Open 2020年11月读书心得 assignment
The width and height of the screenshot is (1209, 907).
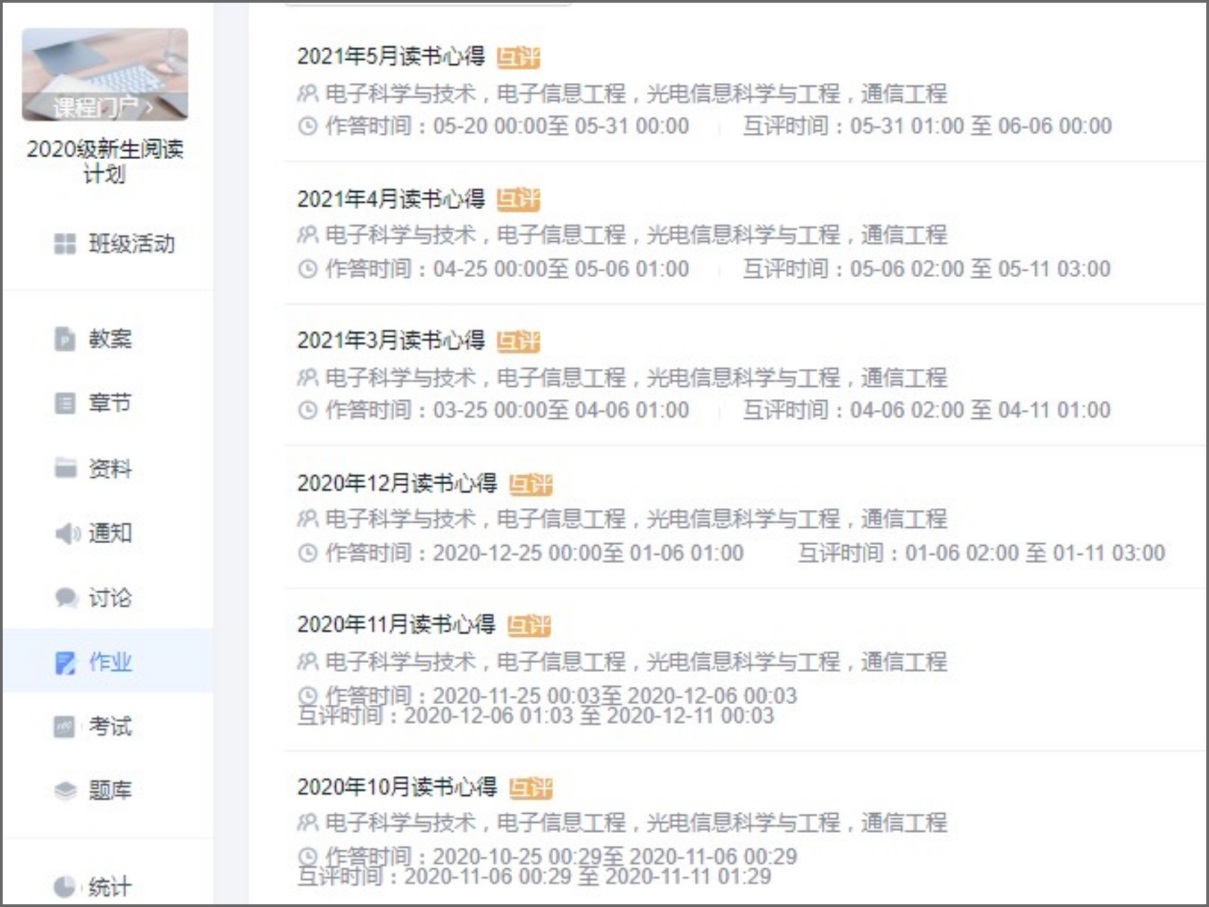[396, 625]
